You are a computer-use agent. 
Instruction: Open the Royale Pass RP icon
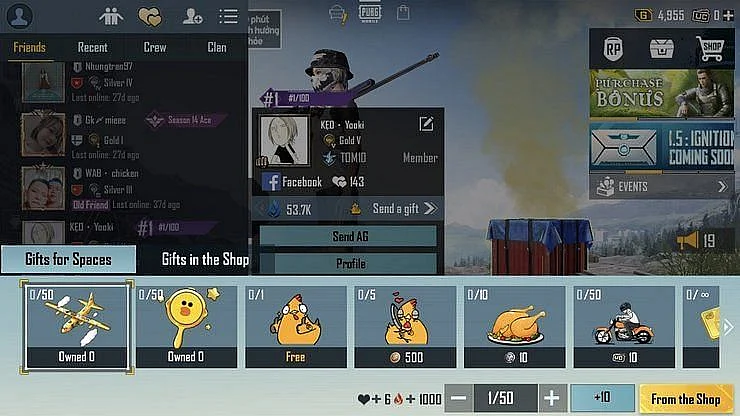pyautogui.click(x=614, y=49)
